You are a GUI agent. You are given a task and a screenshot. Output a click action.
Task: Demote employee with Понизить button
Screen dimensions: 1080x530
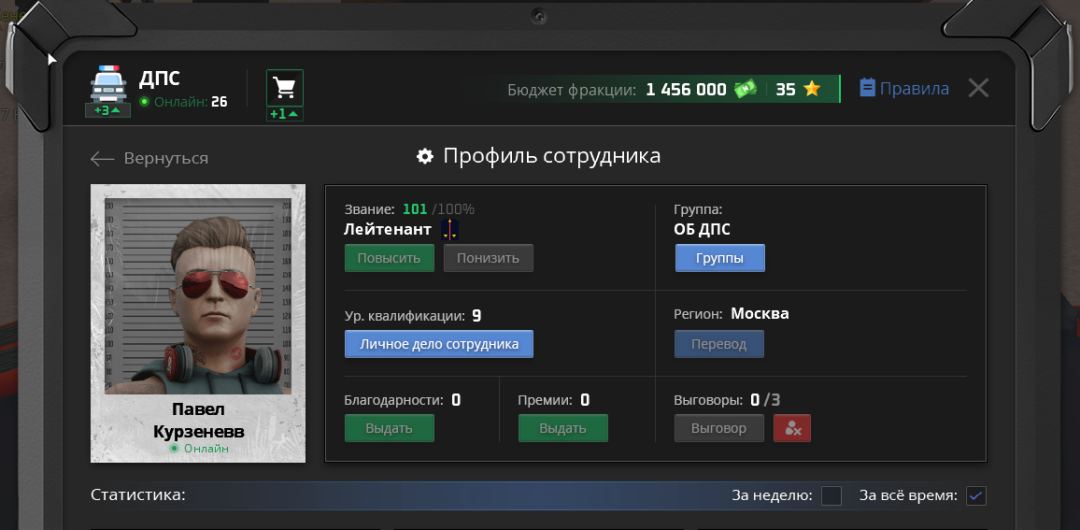click(488, 258)
